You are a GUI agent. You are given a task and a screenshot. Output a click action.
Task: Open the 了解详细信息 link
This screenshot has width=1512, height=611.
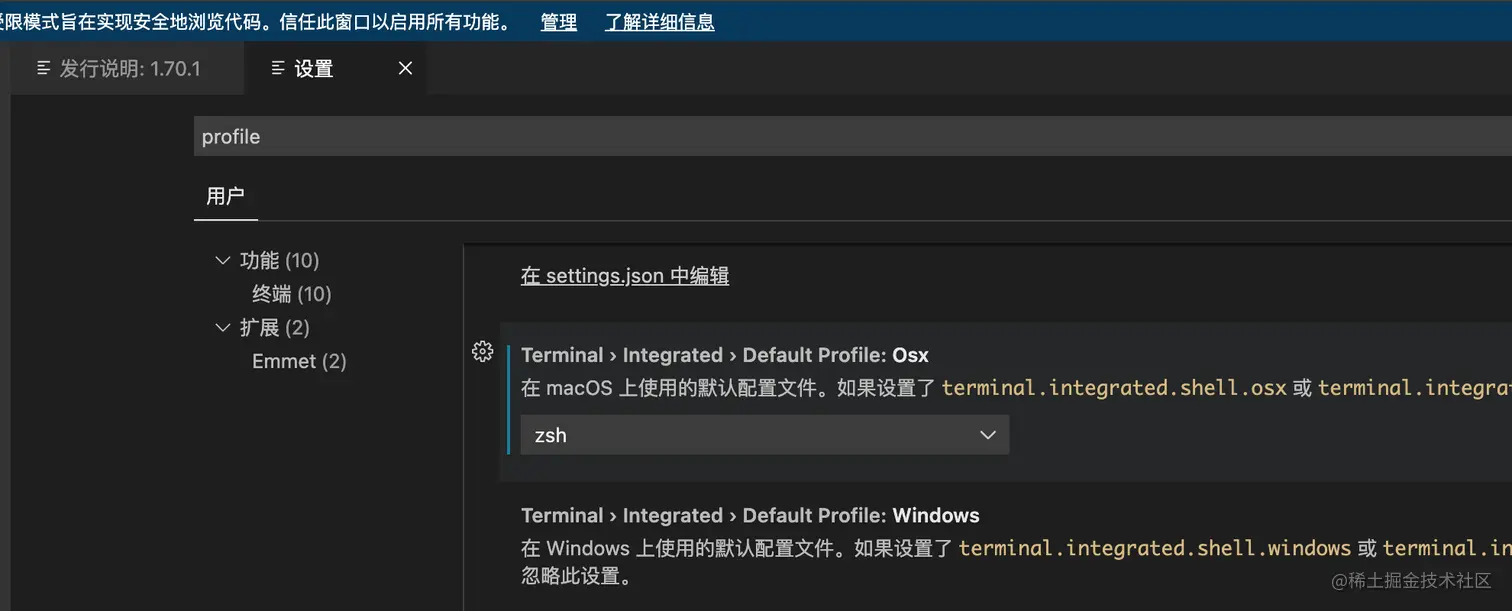pyautogui.click(x=659, y=22)
